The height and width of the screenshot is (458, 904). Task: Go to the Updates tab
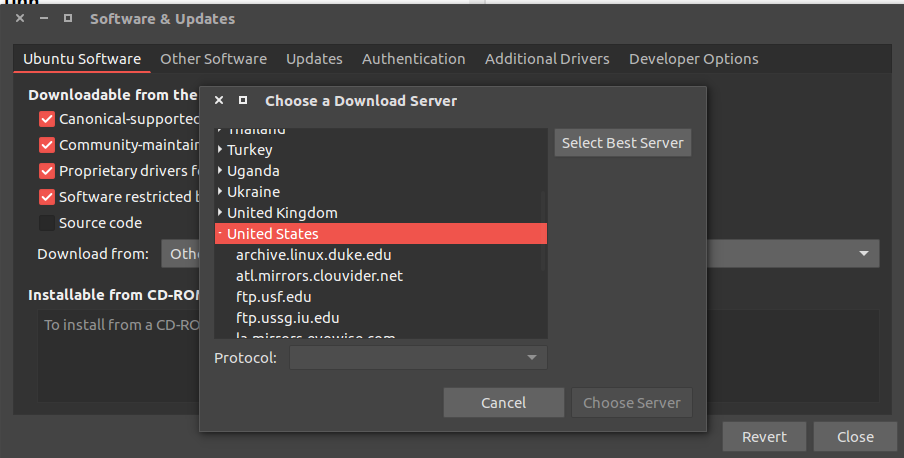pyautogui.click(x=314, y=59)
